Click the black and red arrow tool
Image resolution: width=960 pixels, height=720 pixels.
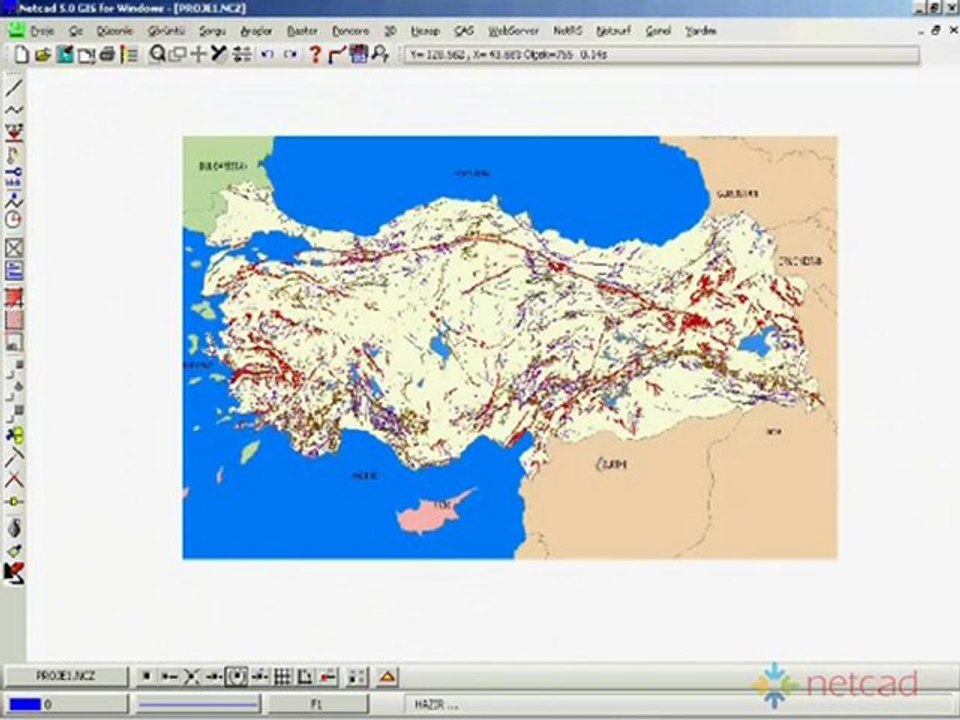click(x=14, y=574)
